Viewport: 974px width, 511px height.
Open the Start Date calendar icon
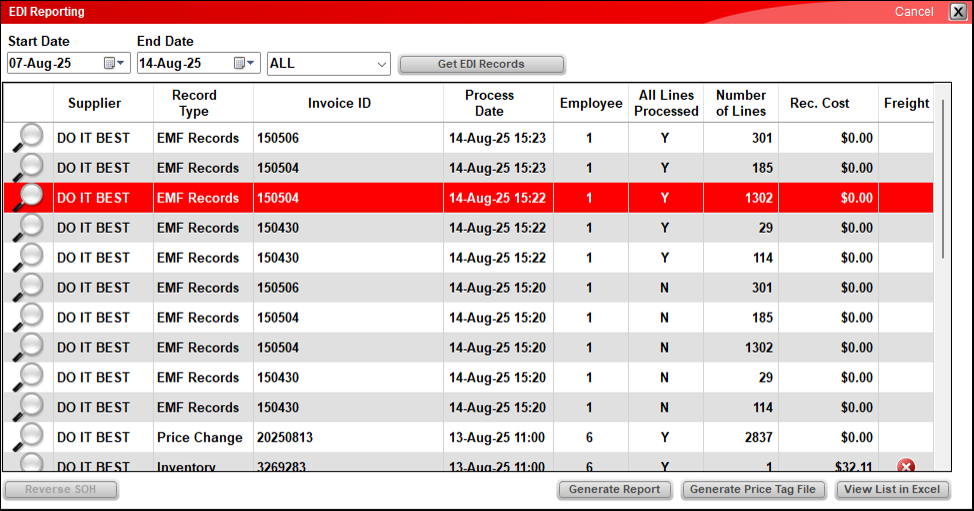[109, 63]
